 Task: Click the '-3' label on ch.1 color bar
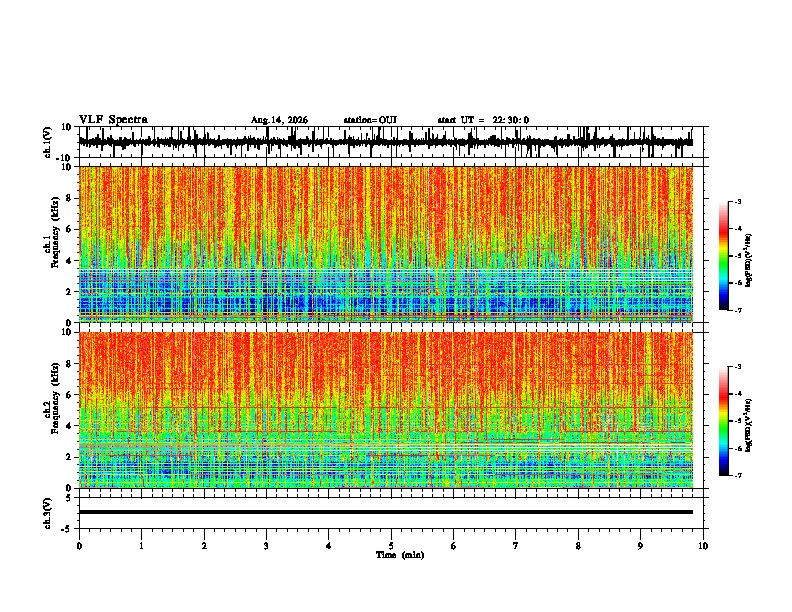tap(738, 202)
